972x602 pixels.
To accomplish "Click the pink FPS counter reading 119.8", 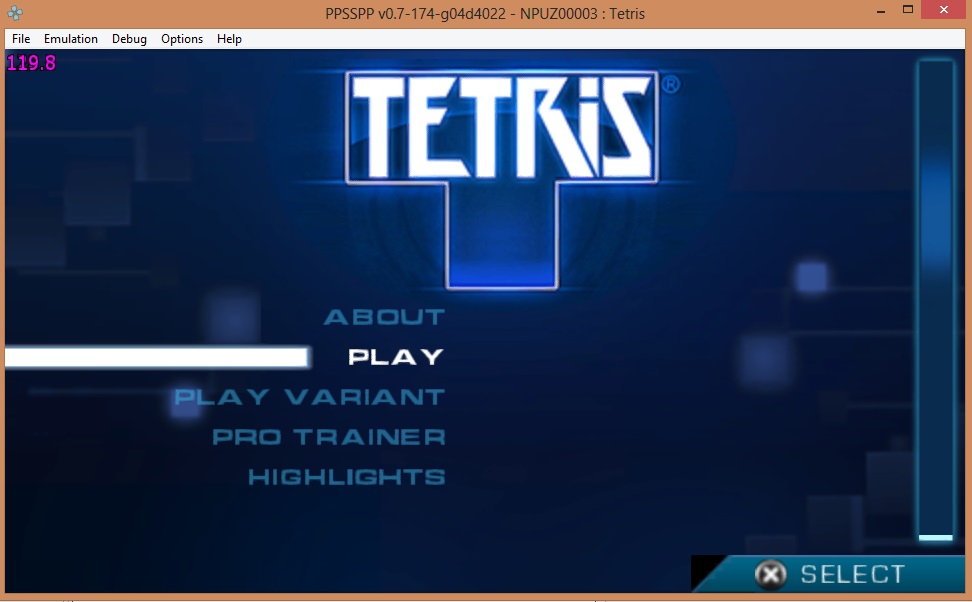I will click(x=31, y=64).
